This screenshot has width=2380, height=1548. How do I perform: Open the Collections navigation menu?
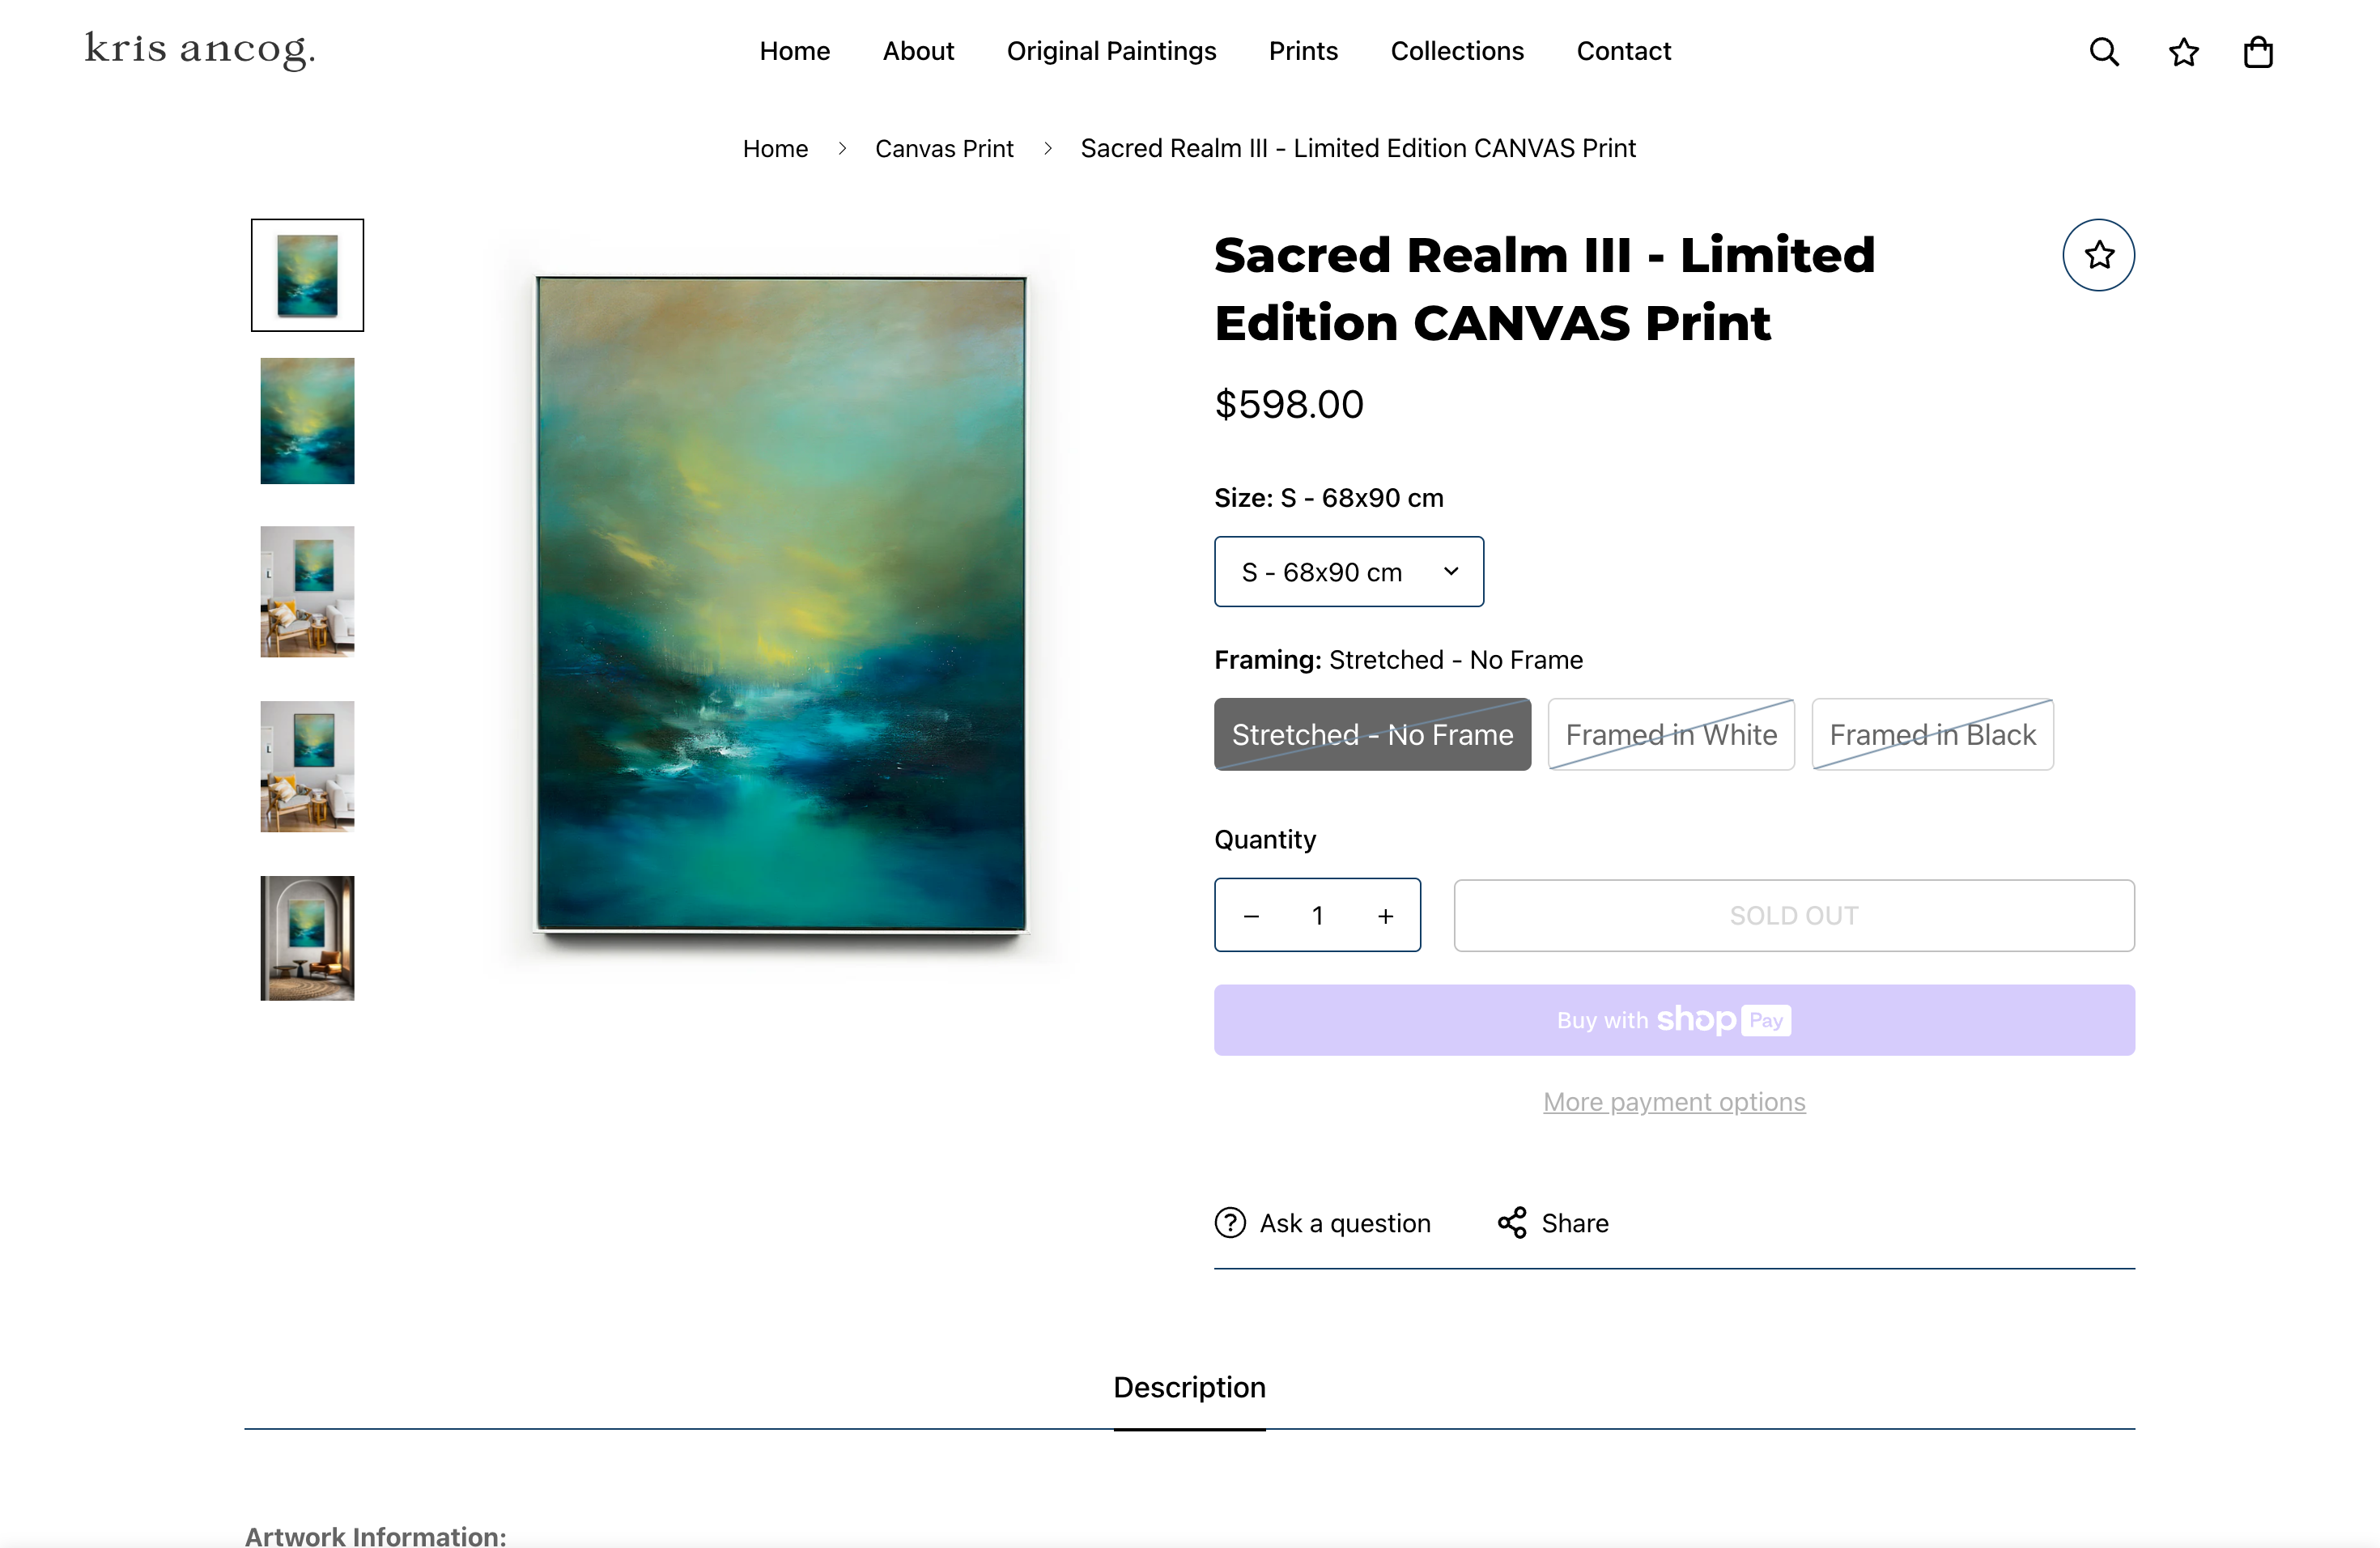pos(1457,51)
